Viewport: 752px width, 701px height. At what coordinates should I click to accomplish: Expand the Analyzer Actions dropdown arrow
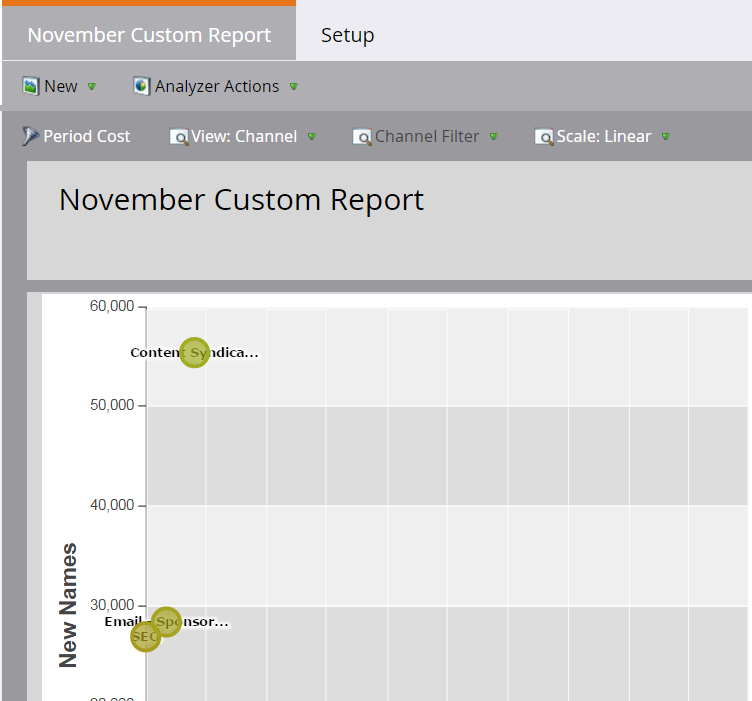tap(293, 87)
